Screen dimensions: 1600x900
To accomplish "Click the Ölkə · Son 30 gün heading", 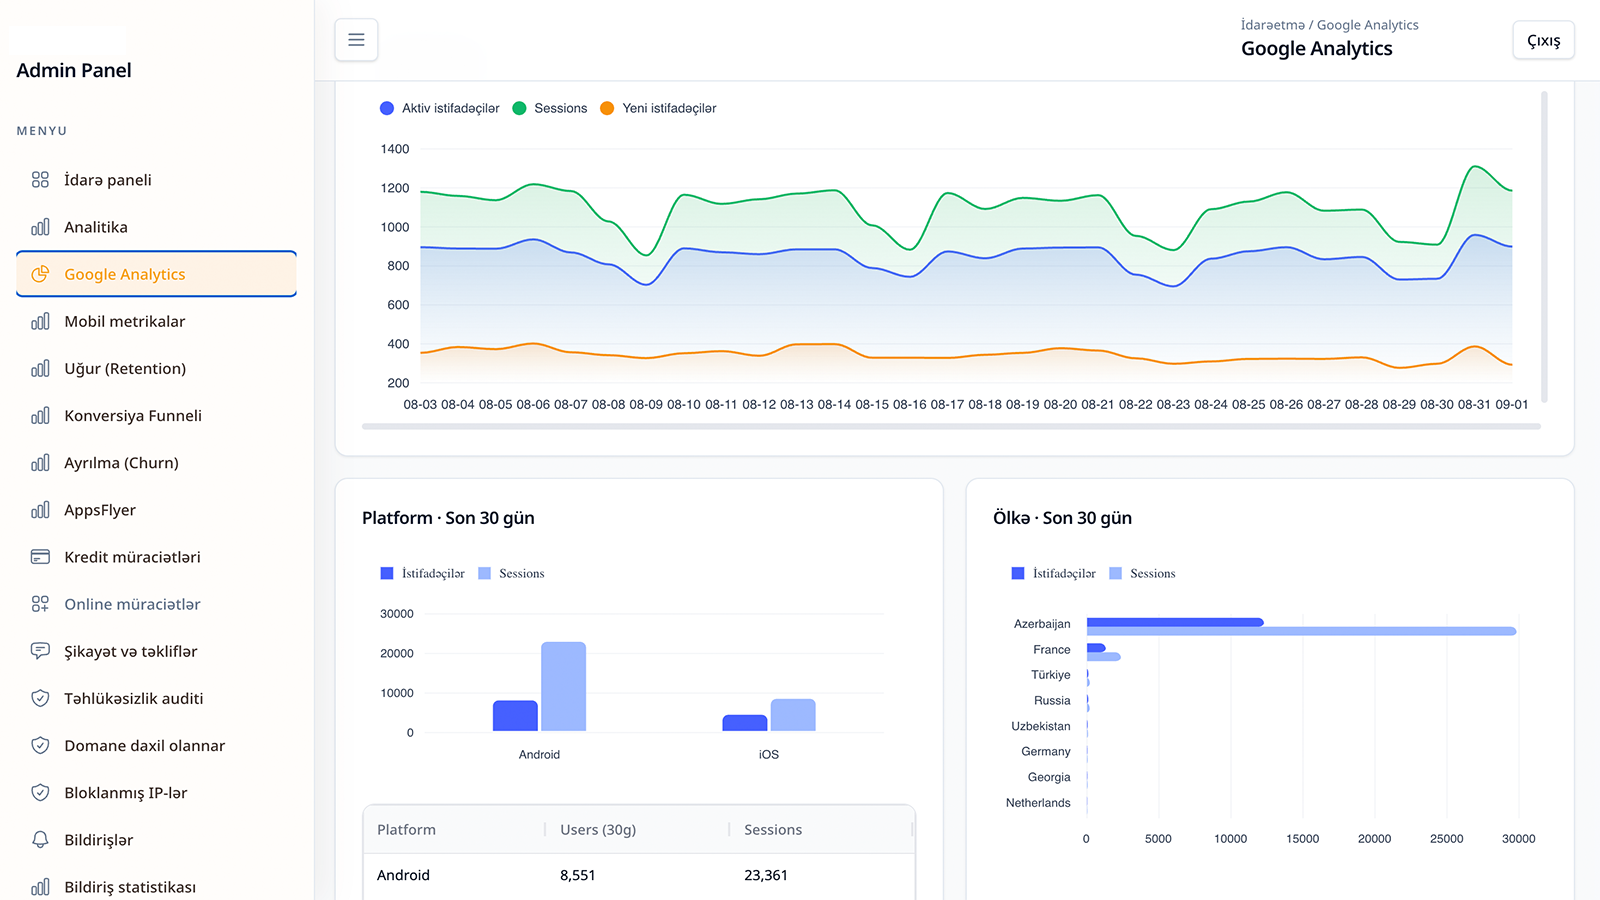I will tap(1062, 518).
